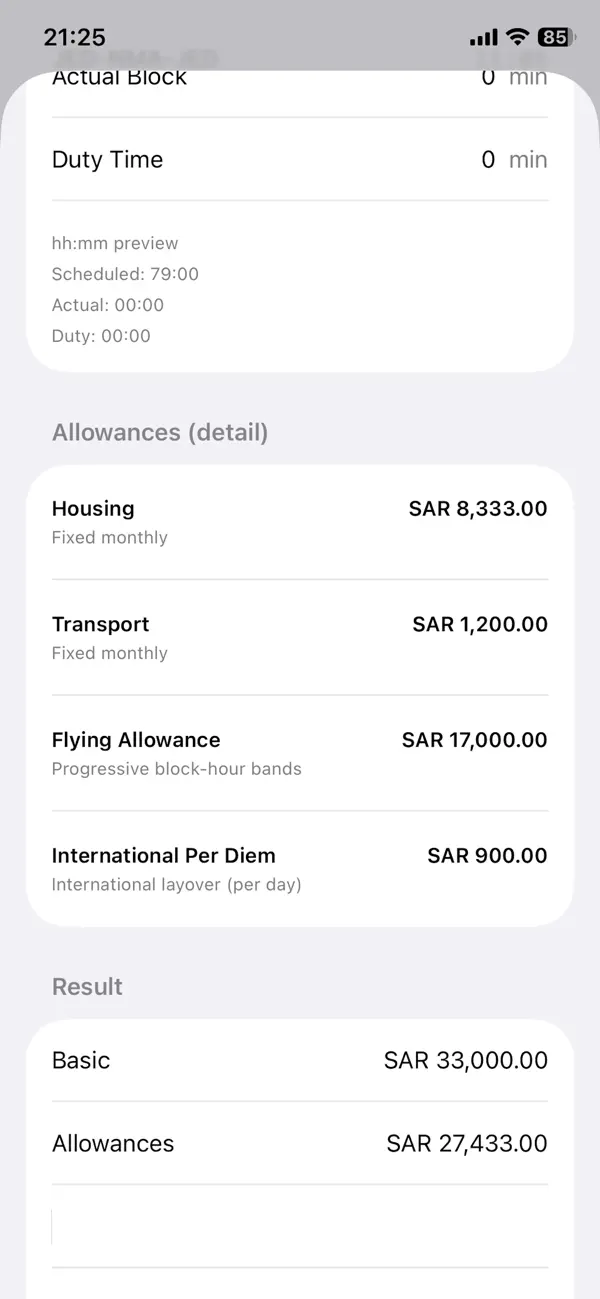Tap the Scheduled: 79:00 preview line
The height and width of the screenshot is (1299, 600).
click(x=124, y=274)
